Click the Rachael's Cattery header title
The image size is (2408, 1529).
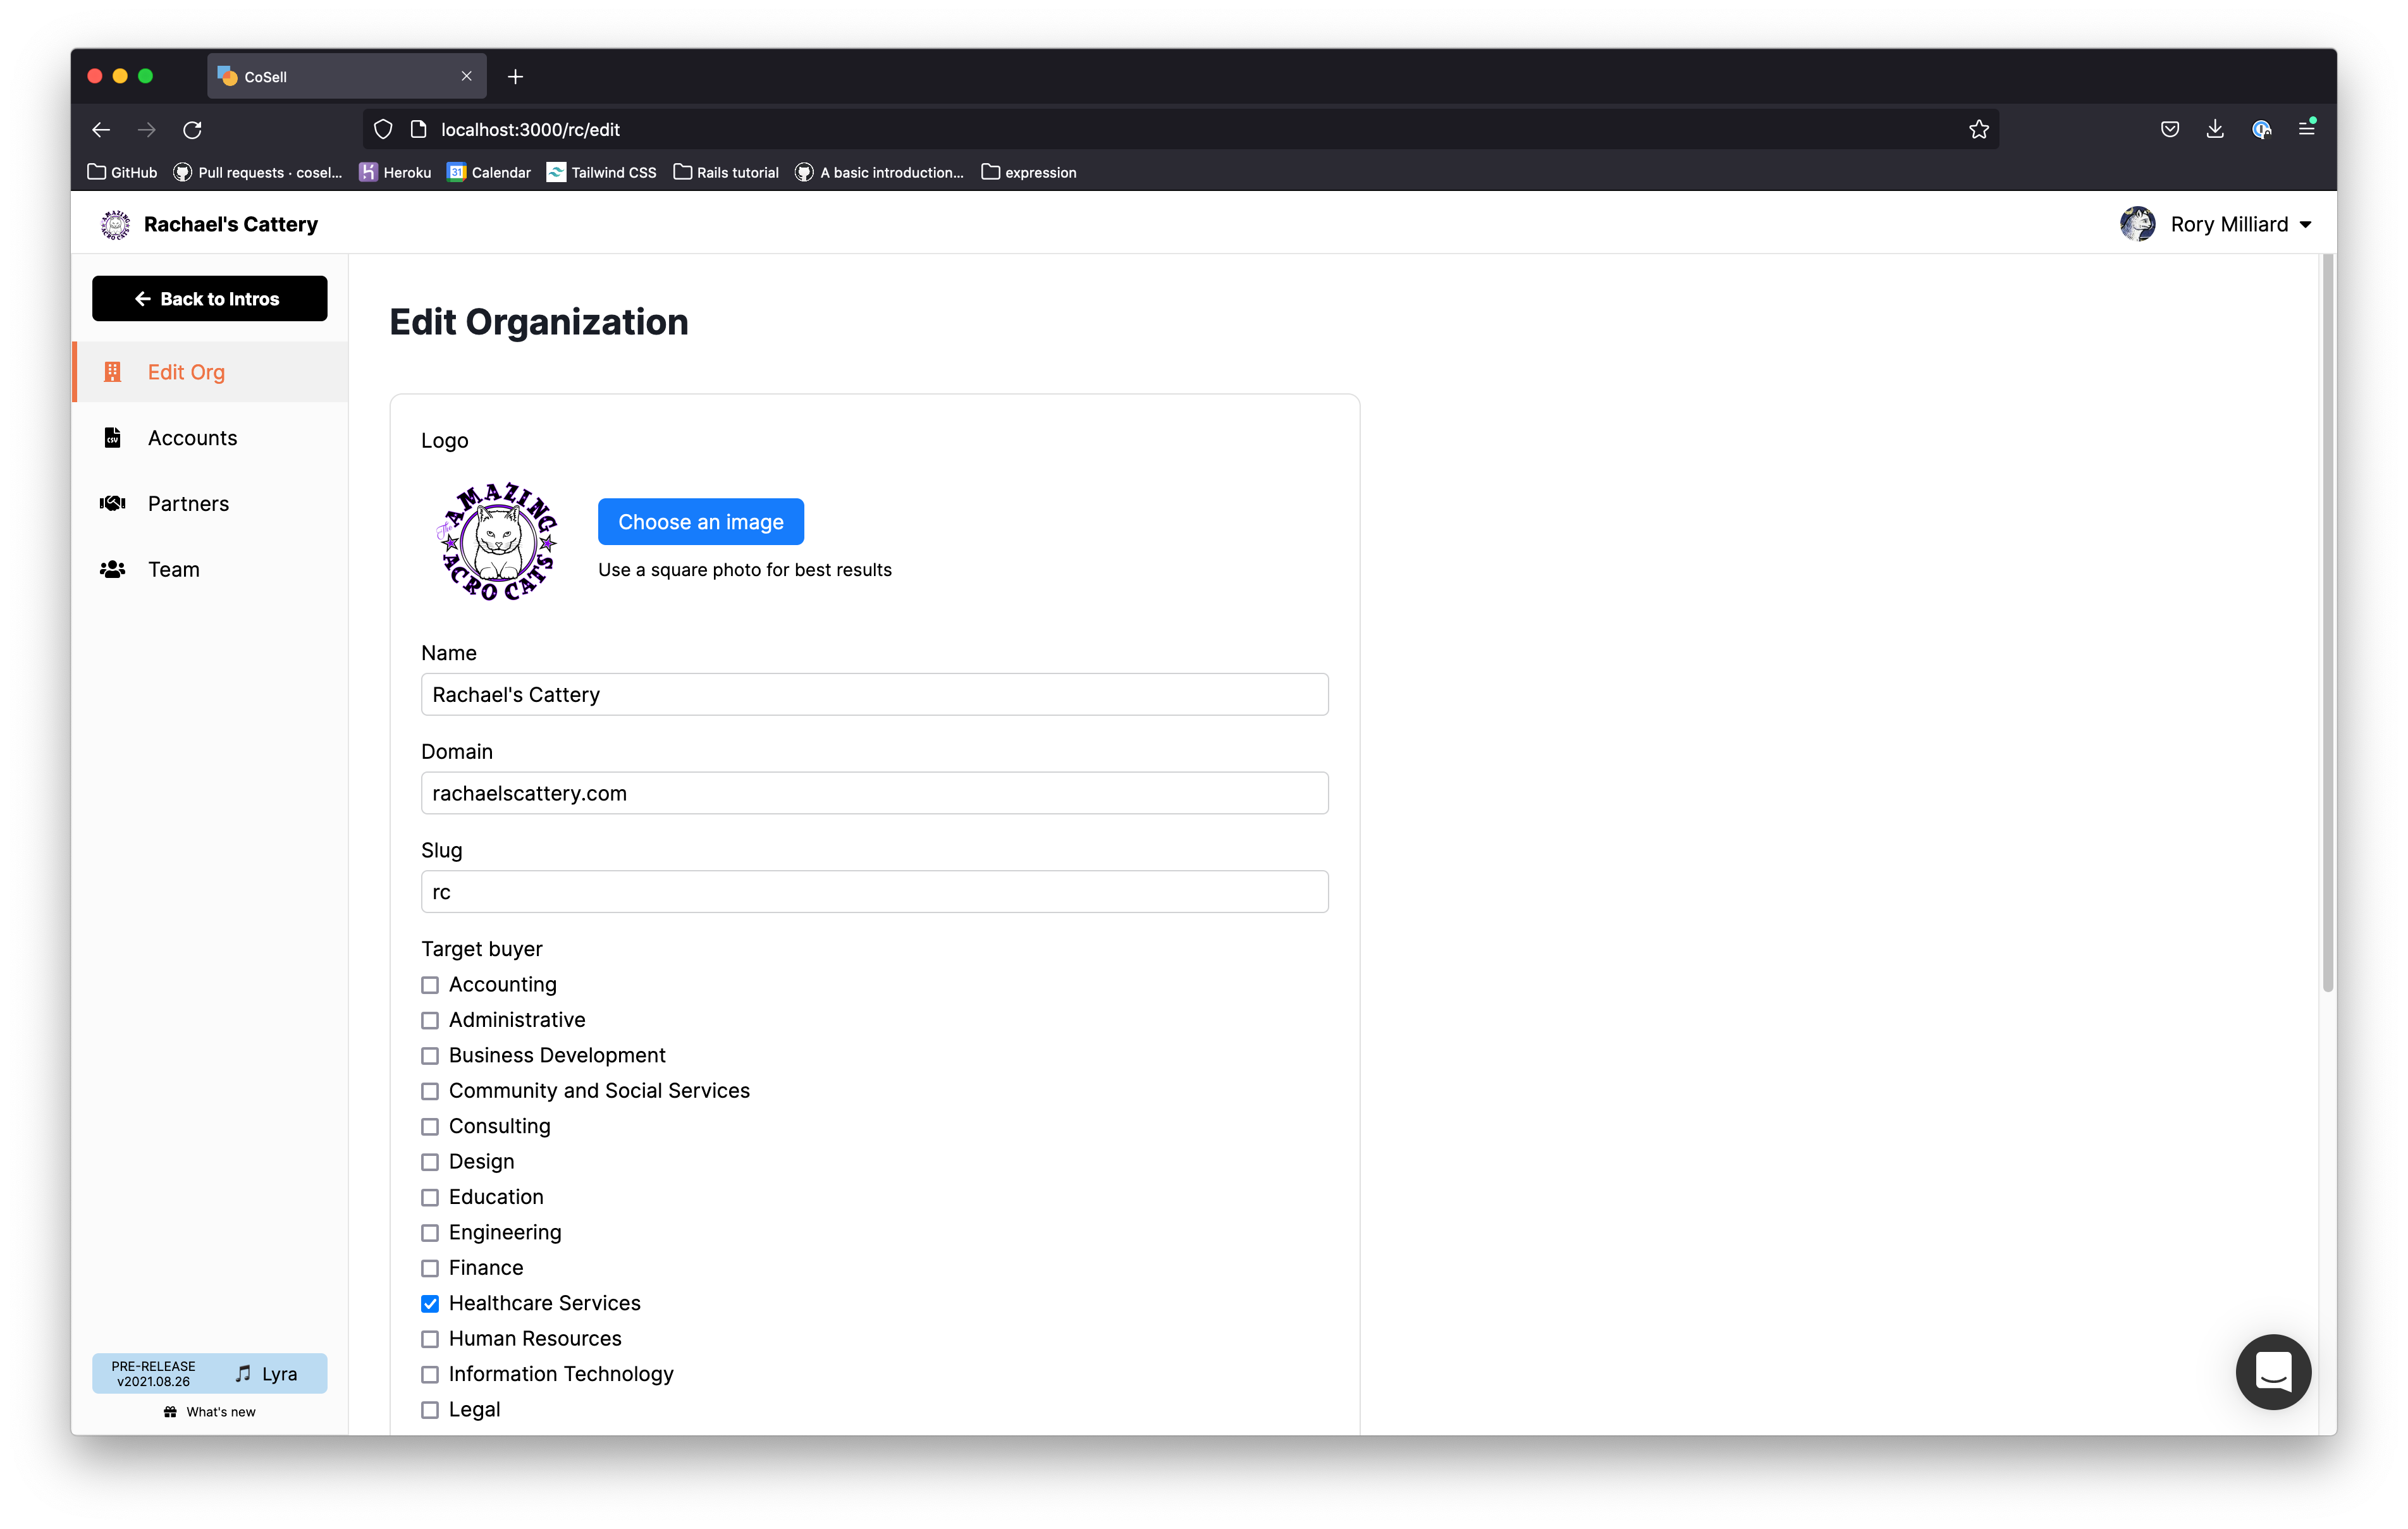coord(231,225)
